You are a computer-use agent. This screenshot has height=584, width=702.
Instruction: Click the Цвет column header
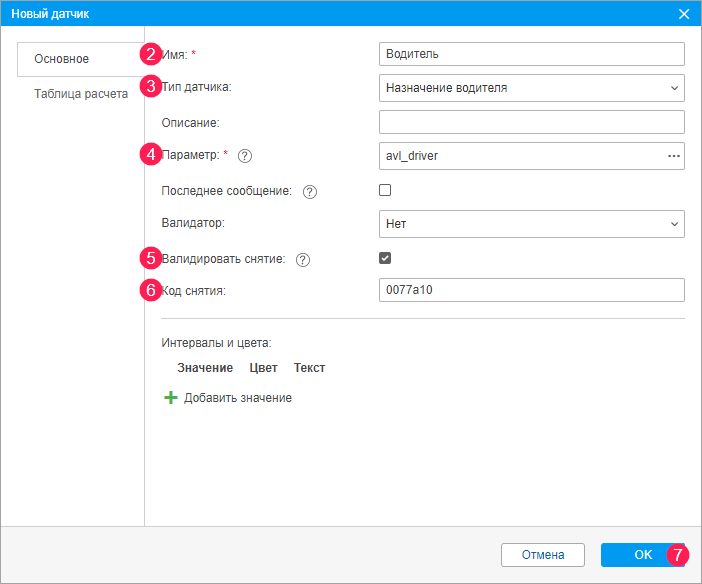pyautogui.click(x=263, y=368)
